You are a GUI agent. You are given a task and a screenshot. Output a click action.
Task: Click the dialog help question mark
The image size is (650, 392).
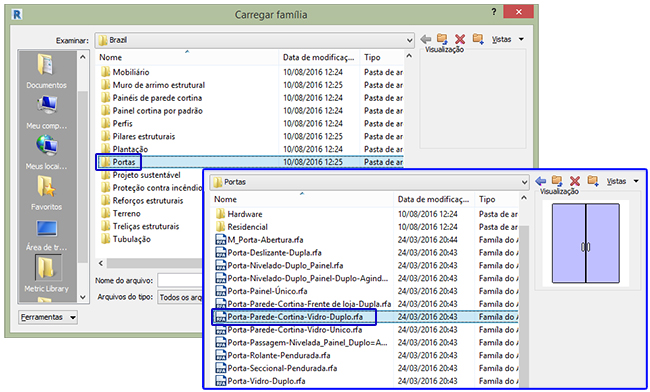click(x=494, y=12)
